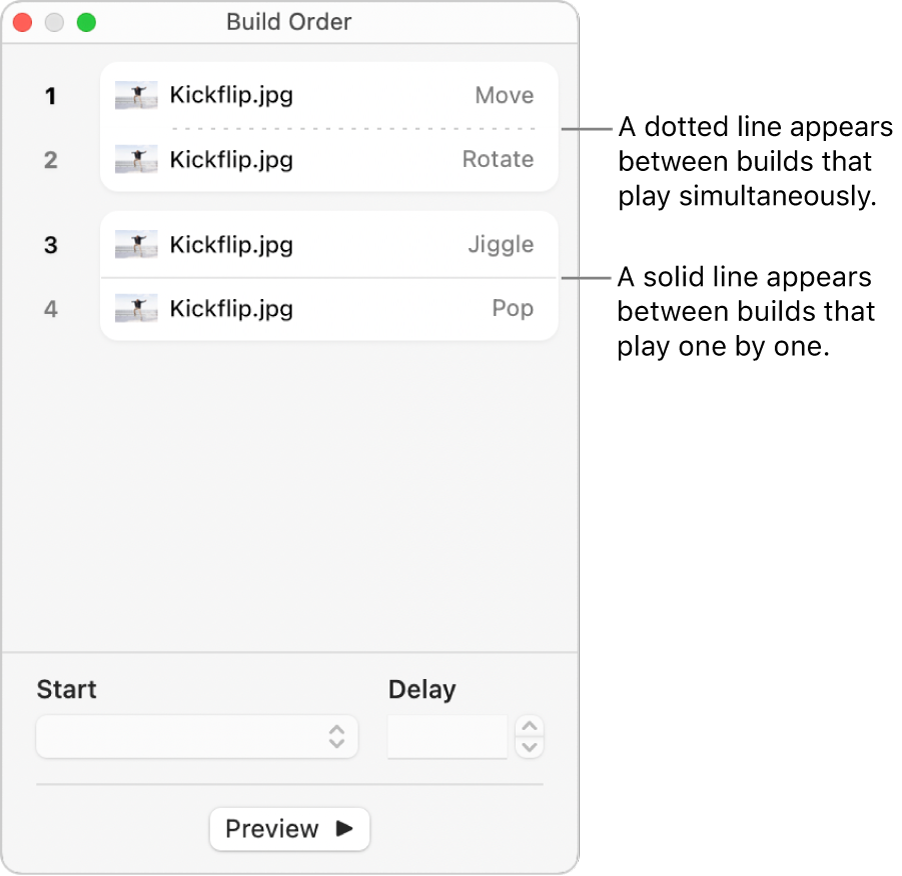
Task: Increase Delay with the up stepper arrow
Action: click(x=531, y=727)
